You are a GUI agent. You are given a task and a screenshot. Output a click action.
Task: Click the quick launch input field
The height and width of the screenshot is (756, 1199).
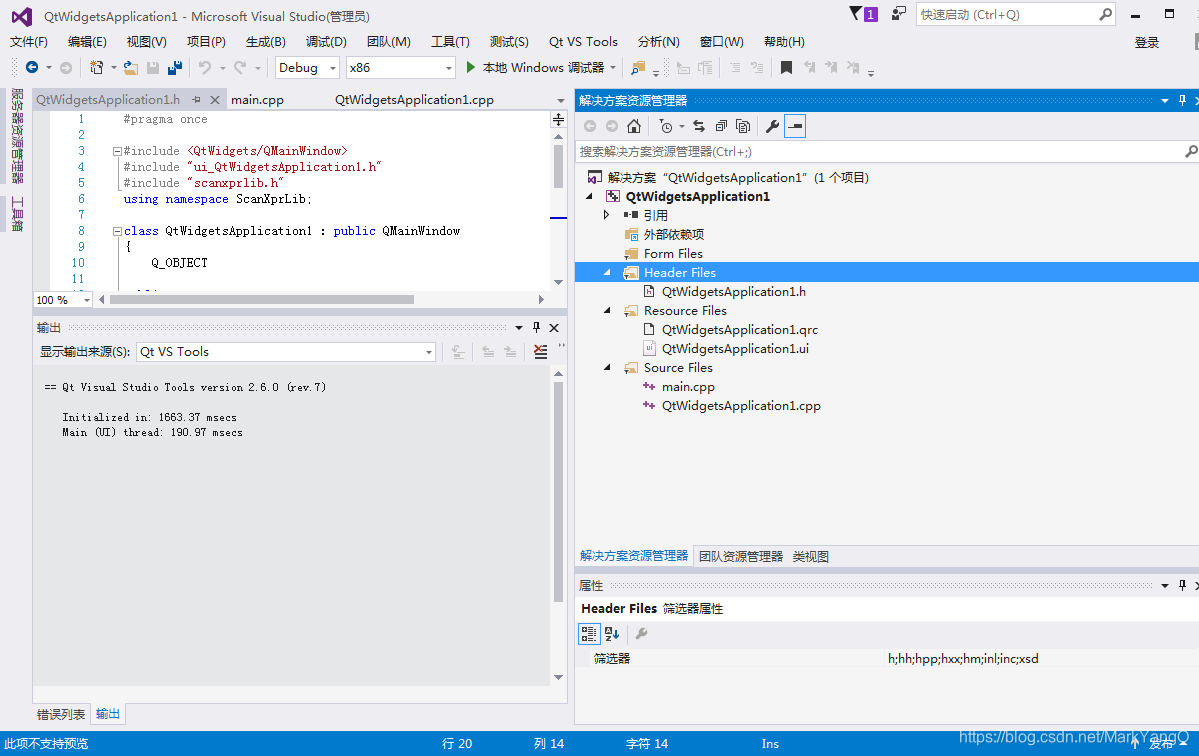point(1008,15)
